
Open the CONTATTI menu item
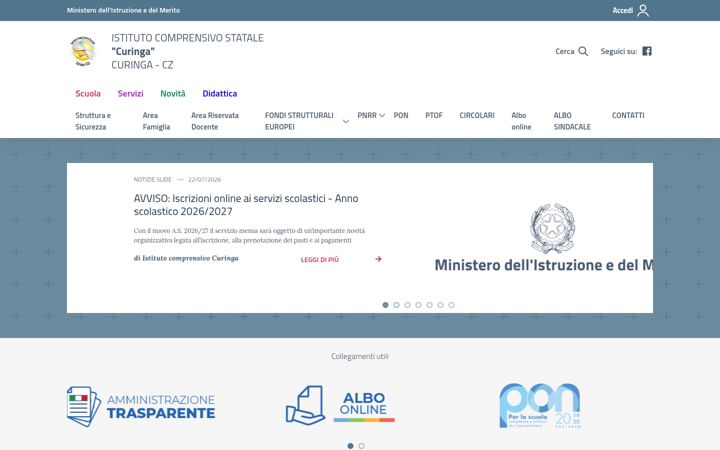point(628,115)
